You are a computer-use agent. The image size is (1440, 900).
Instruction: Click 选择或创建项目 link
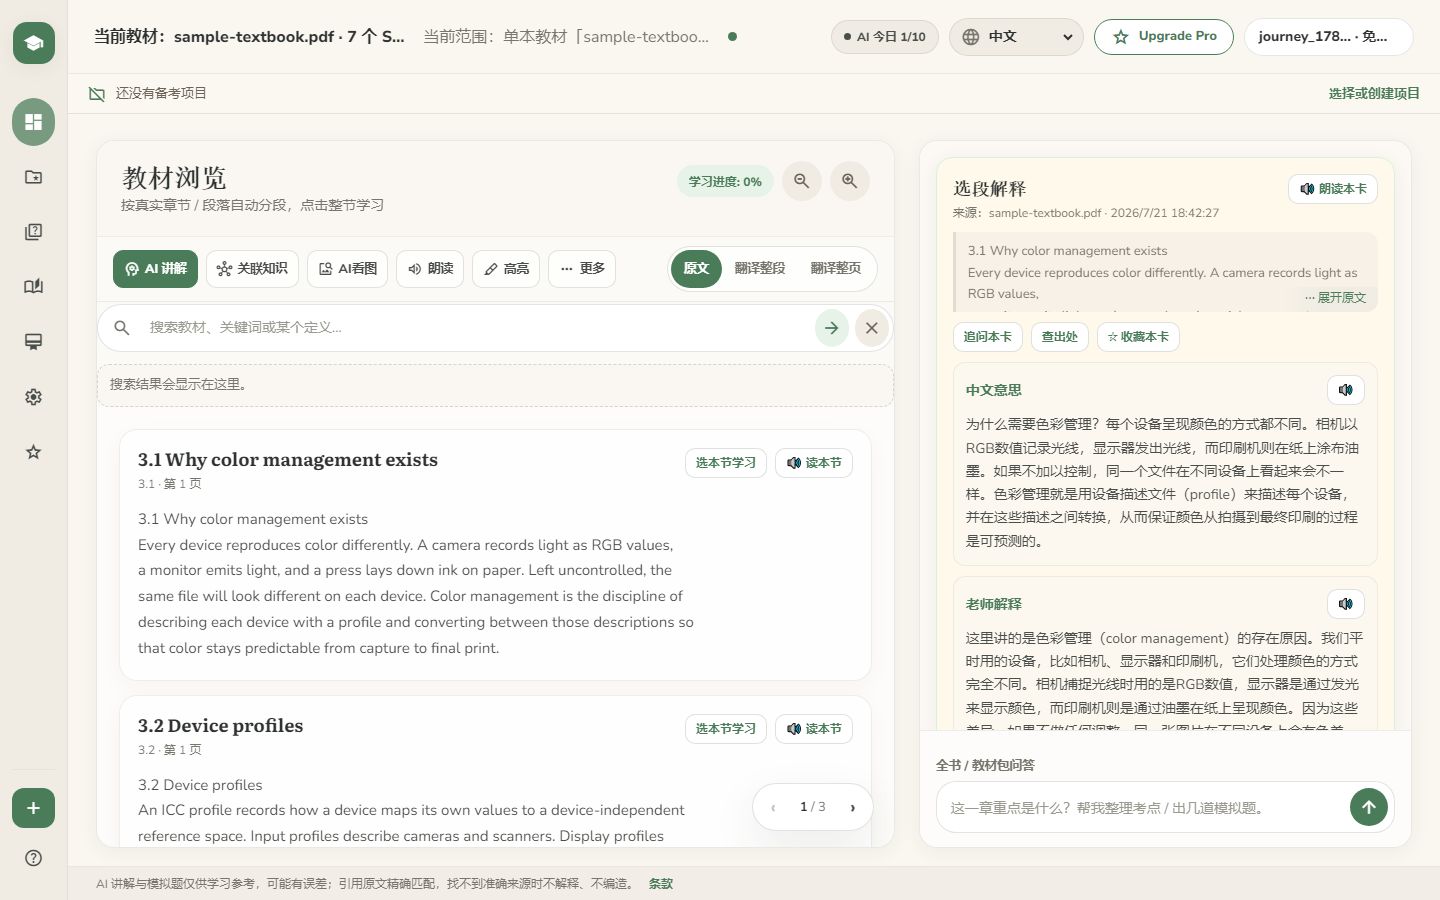1374,94
